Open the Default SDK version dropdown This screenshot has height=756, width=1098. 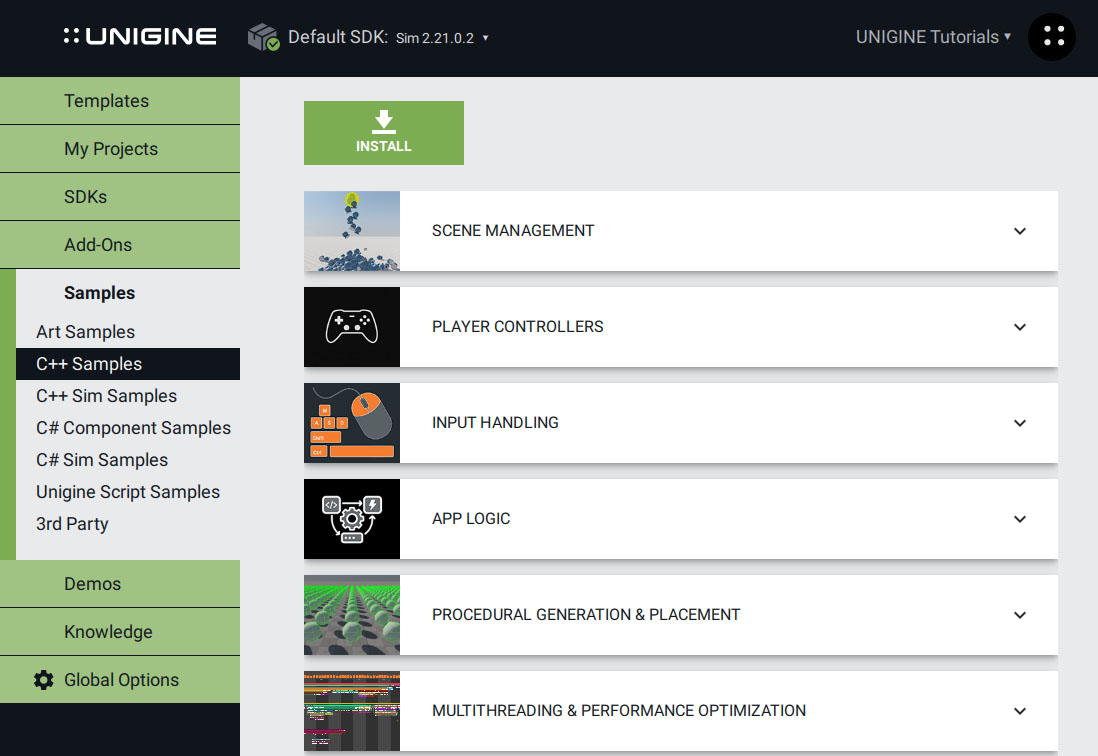[x=442, y=38]
